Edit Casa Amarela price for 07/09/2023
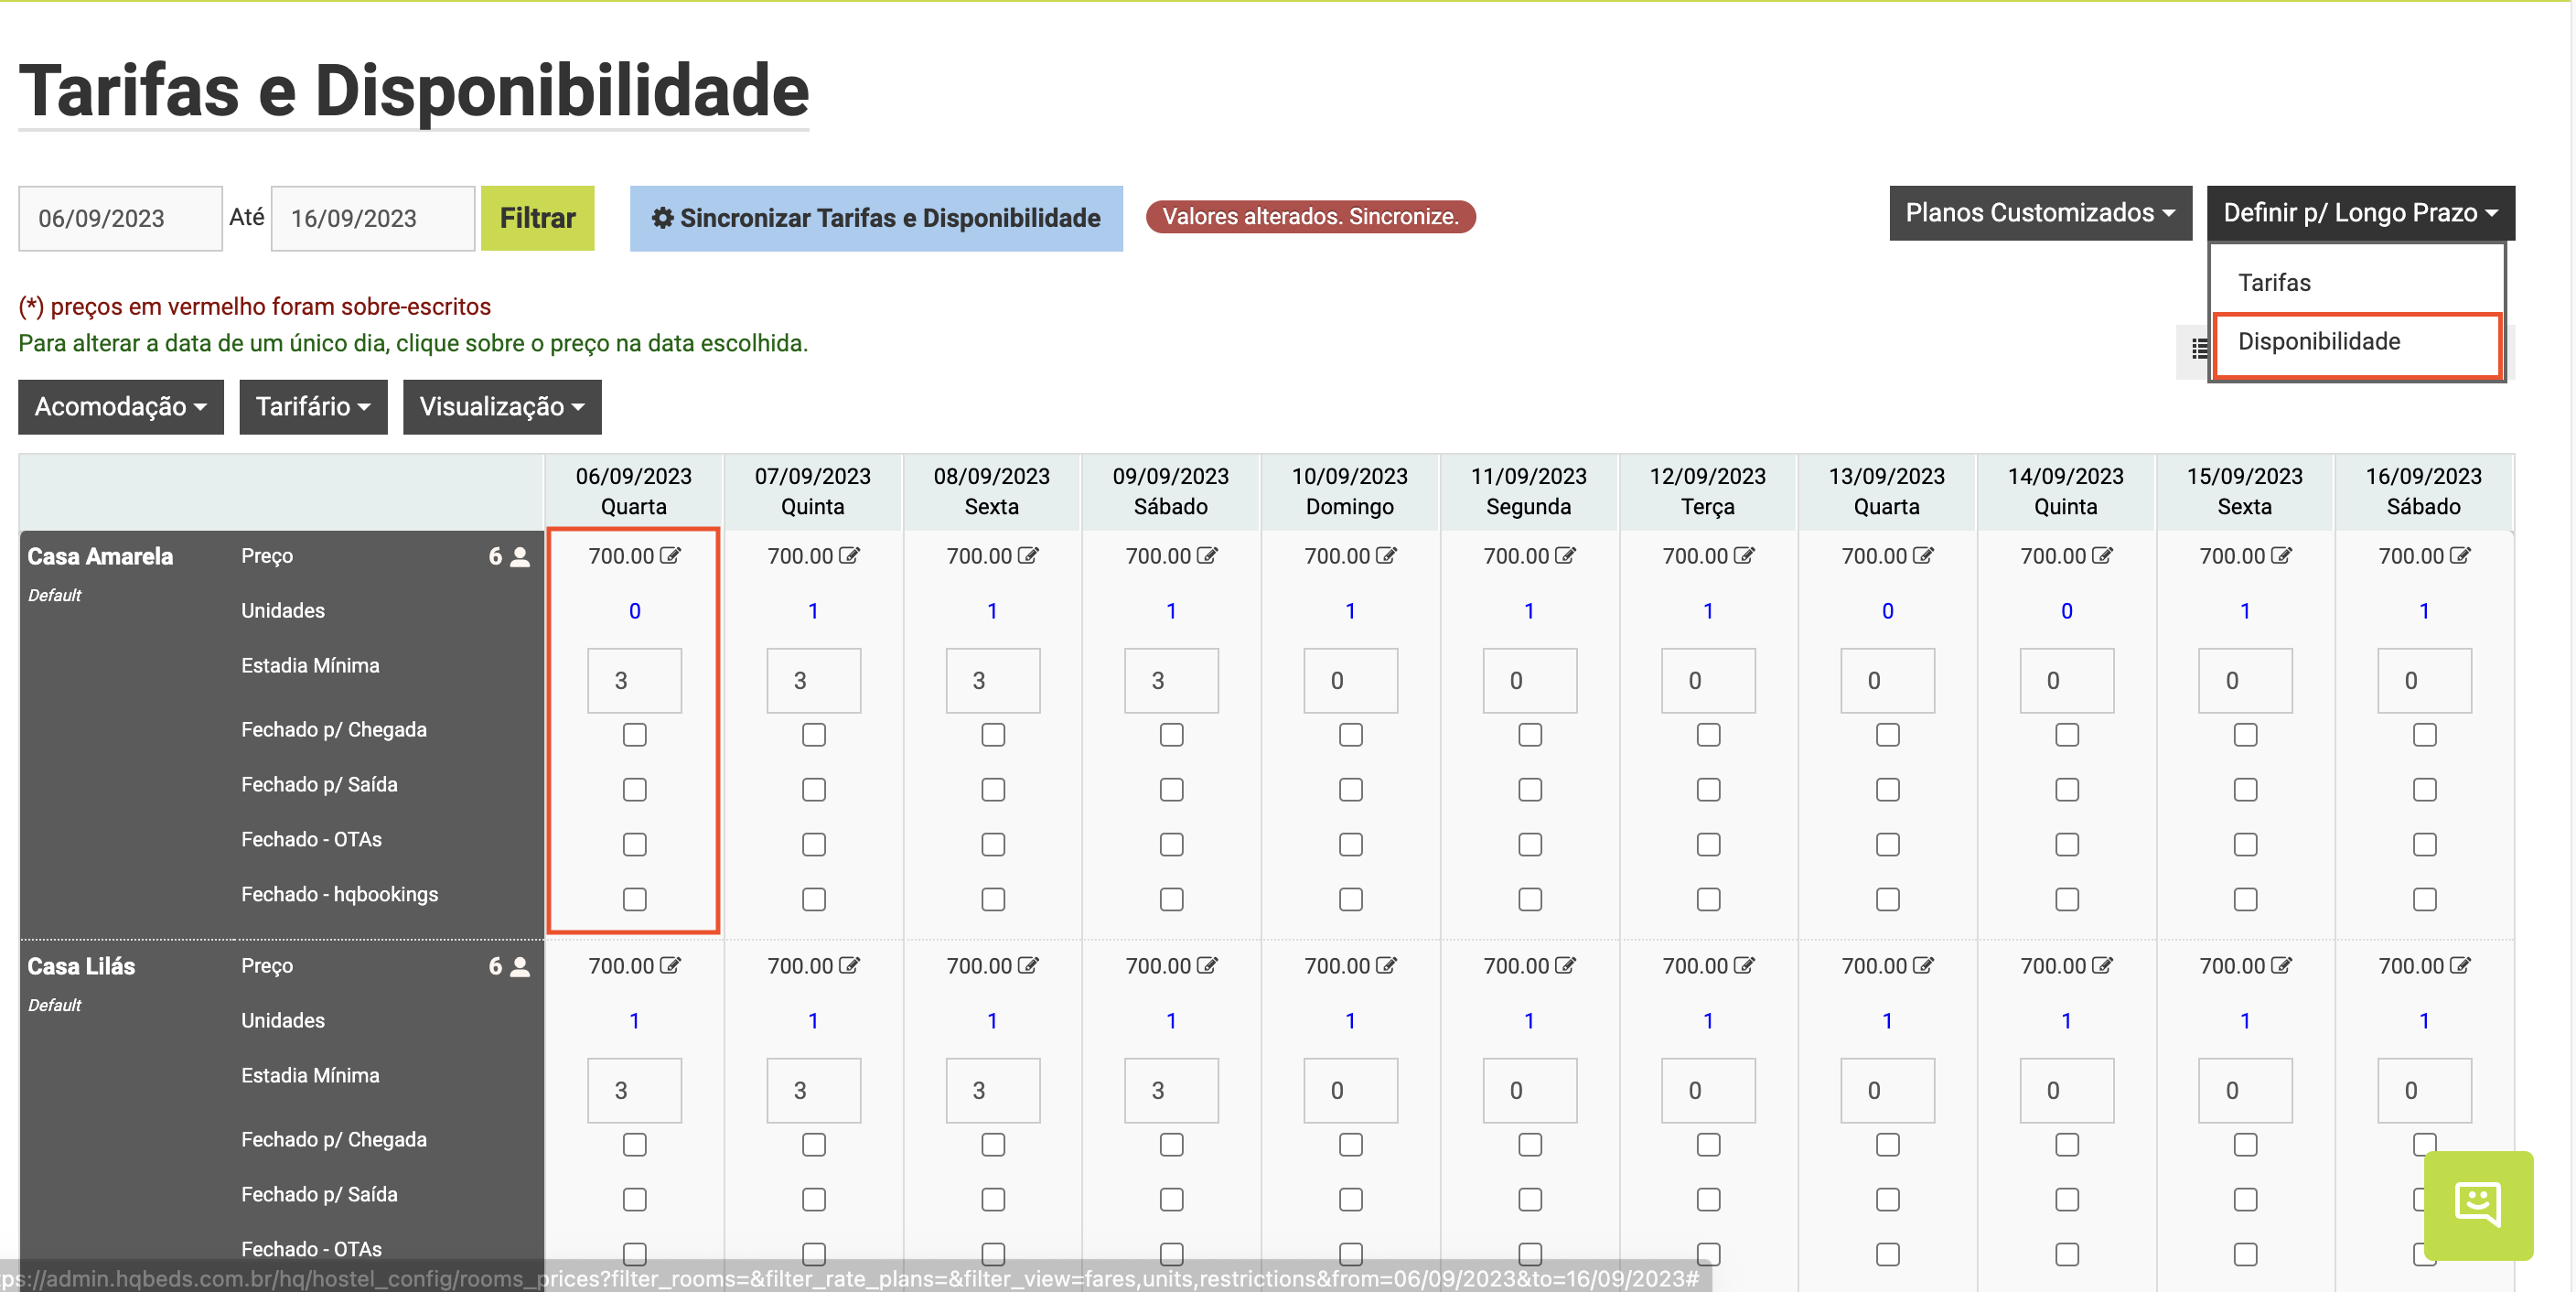 pos(849,555)
